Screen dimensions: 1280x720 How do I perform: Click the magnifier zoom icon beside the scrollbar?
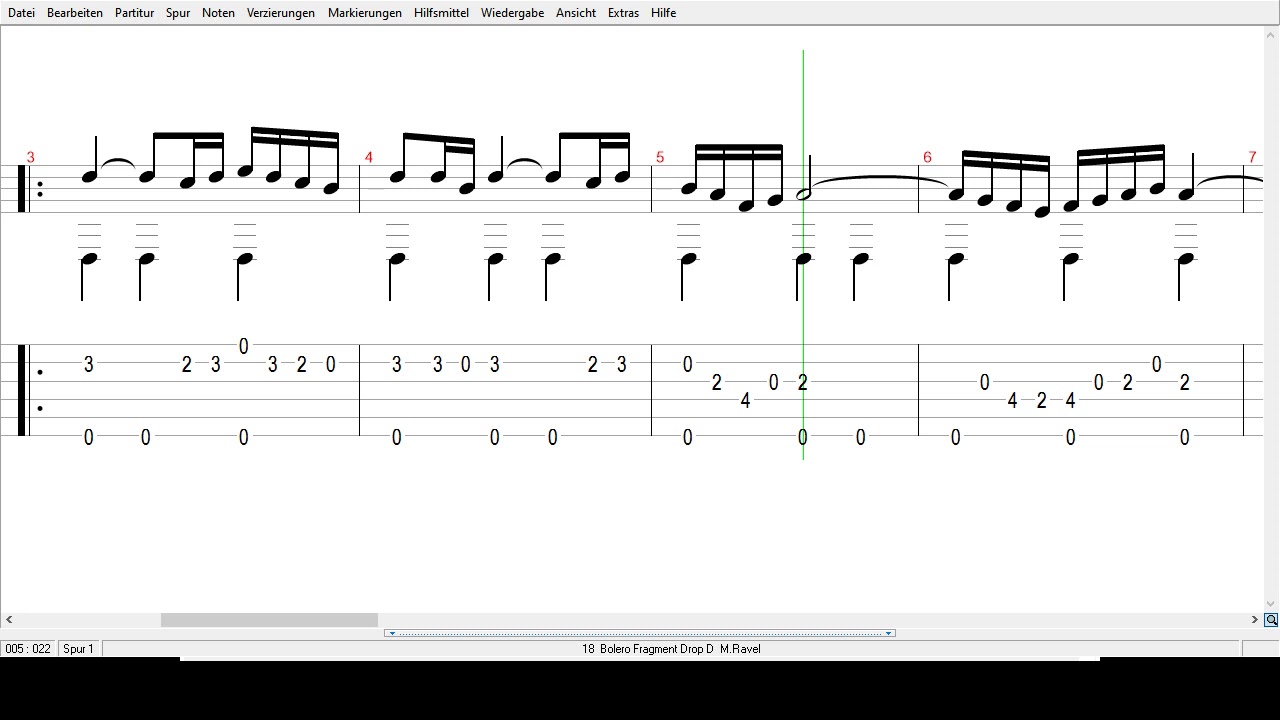pos(1271,620)
